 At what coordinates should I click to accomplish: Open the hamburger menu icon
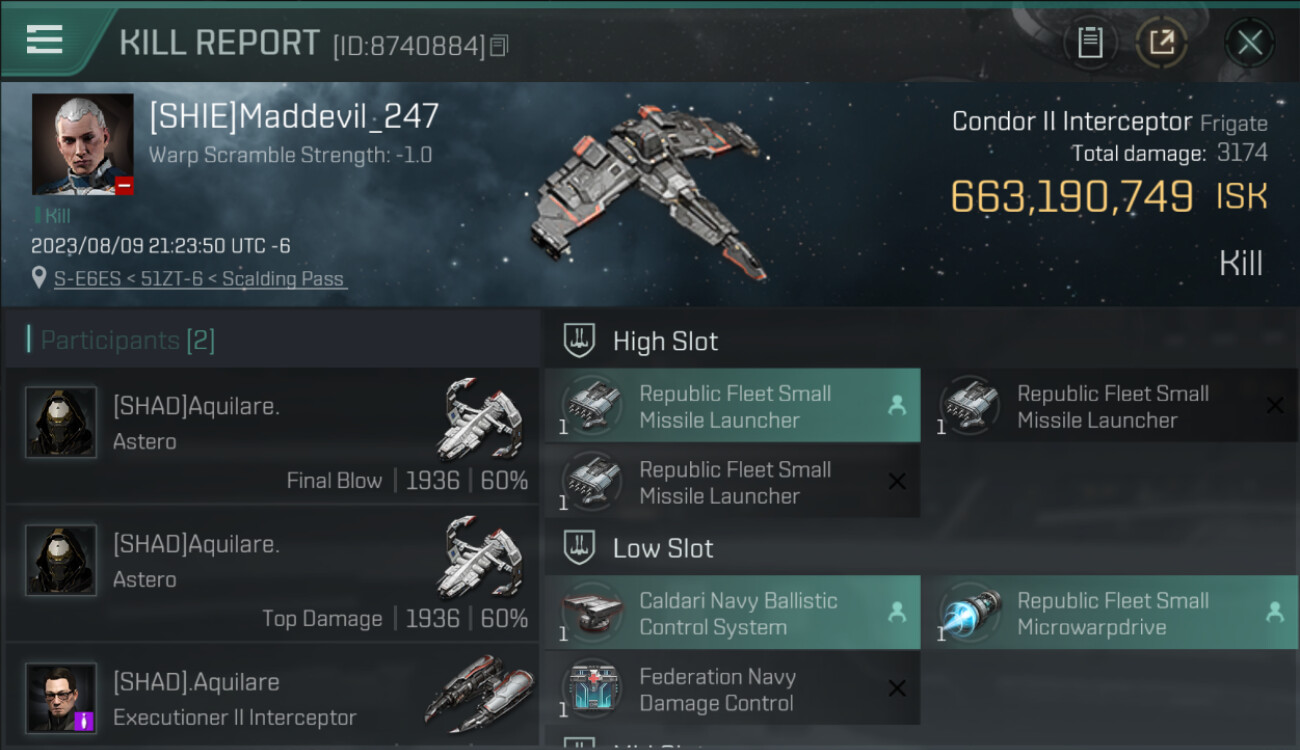click(x=45, y=41)
